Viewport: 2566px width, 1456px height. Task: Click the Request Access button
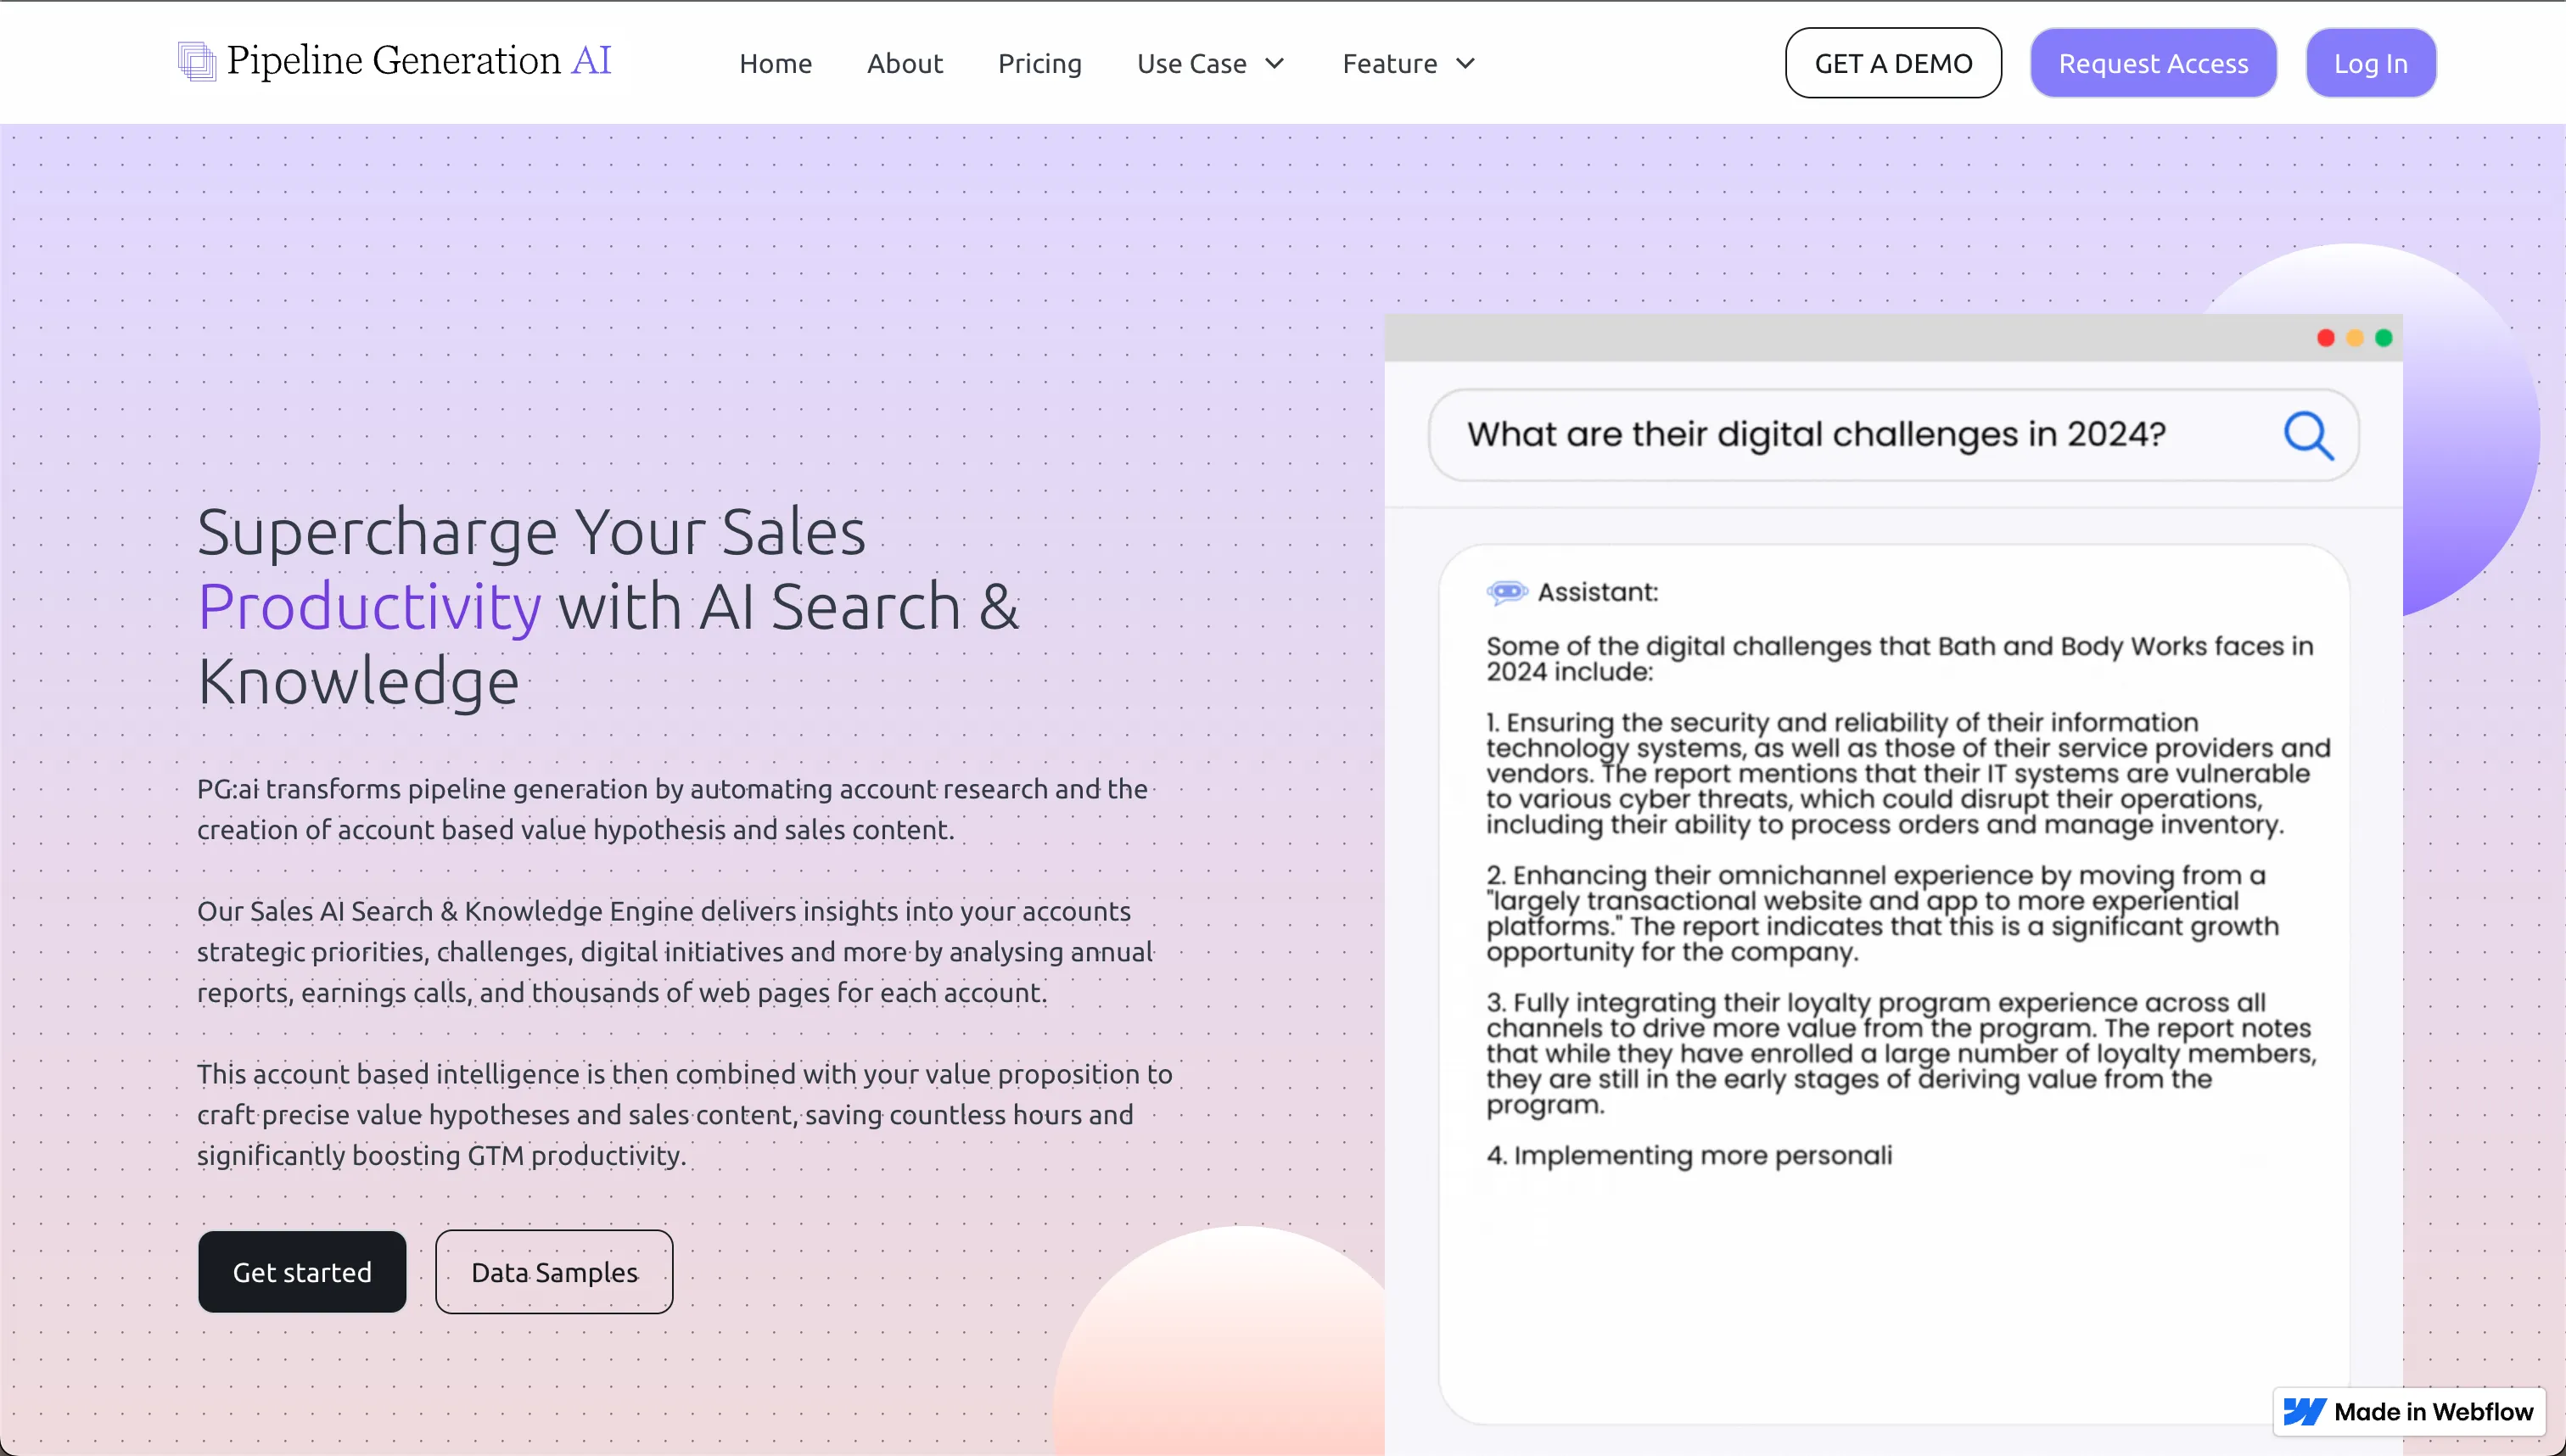(x=2153, y=63)
